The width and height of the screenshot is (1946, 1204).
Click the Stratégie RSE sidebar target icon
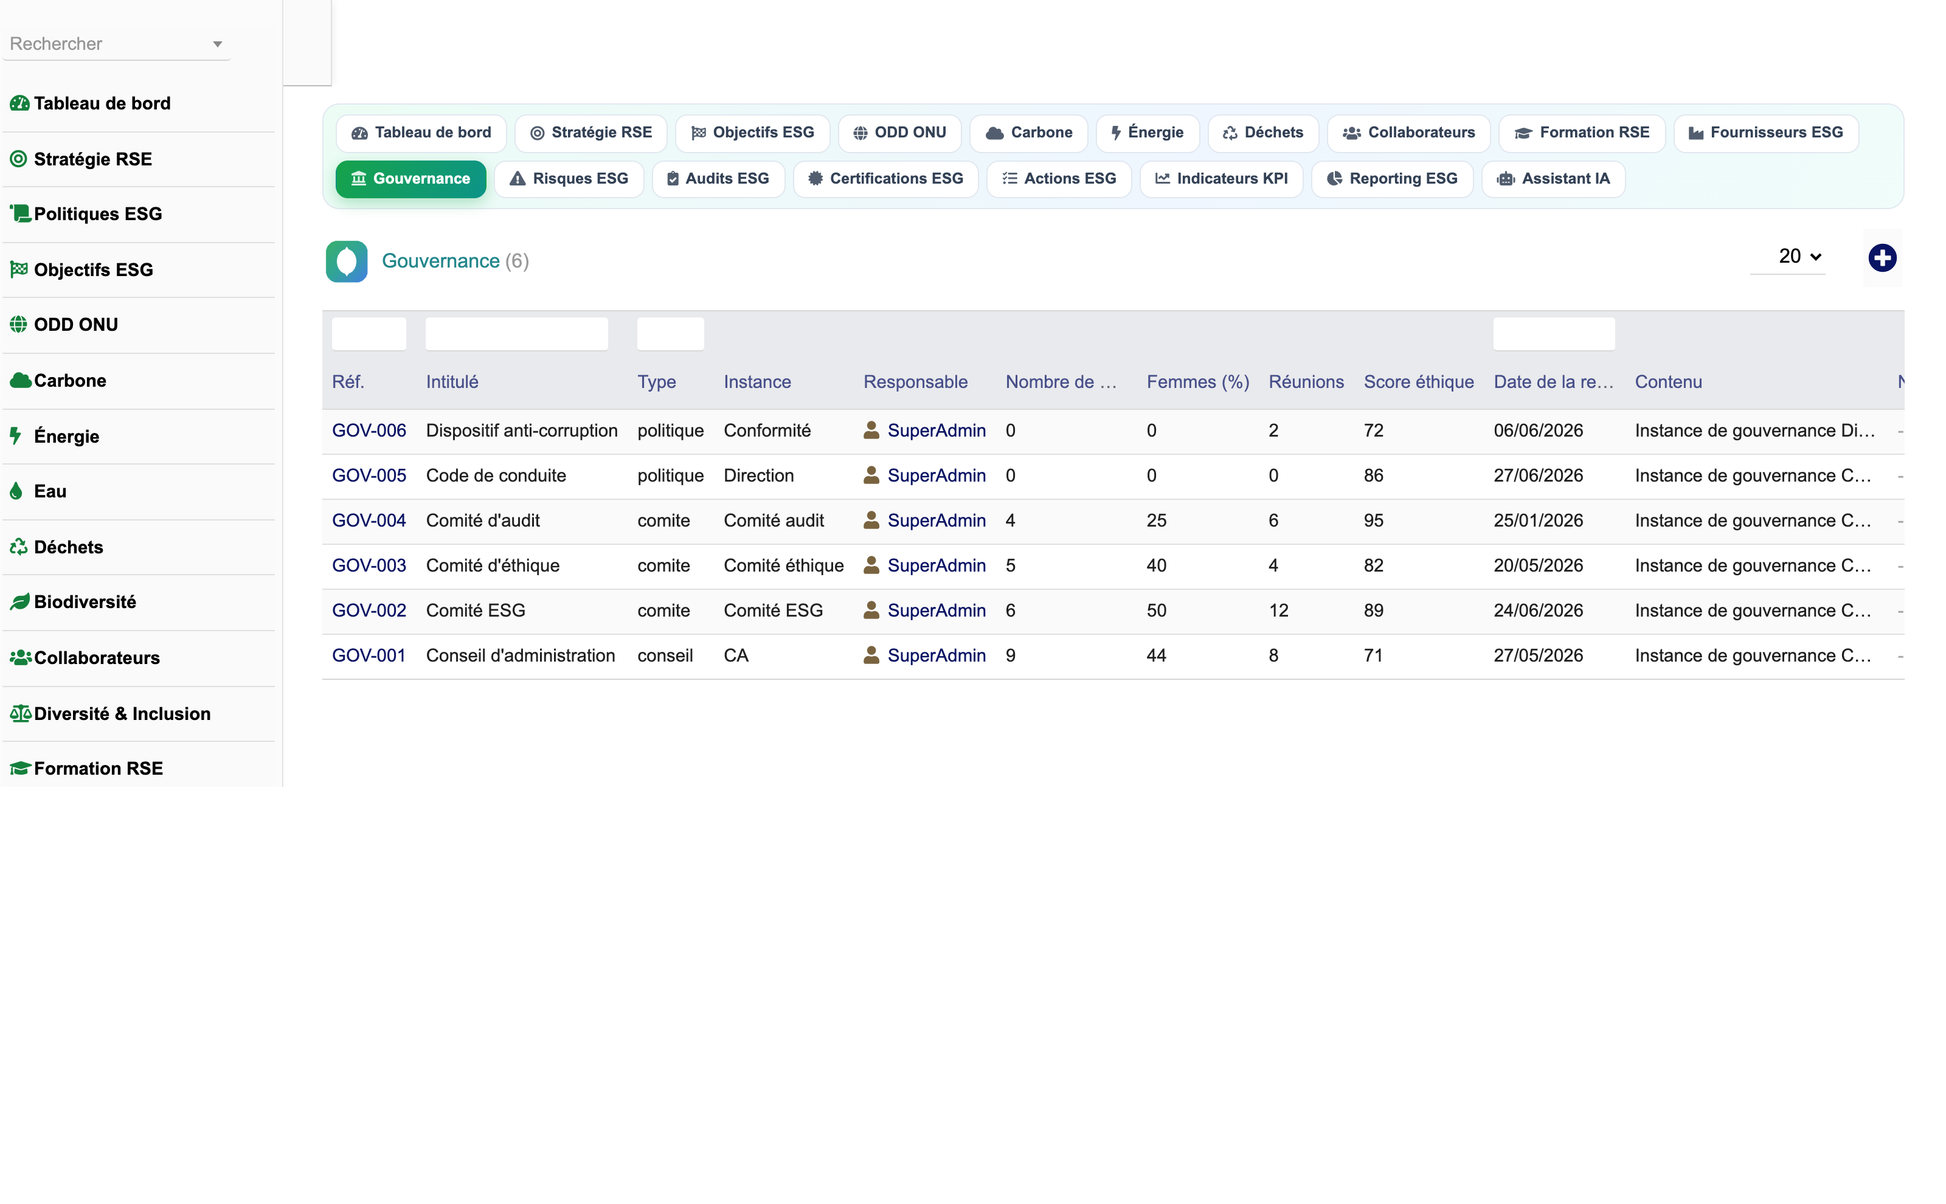click(18, 159)
